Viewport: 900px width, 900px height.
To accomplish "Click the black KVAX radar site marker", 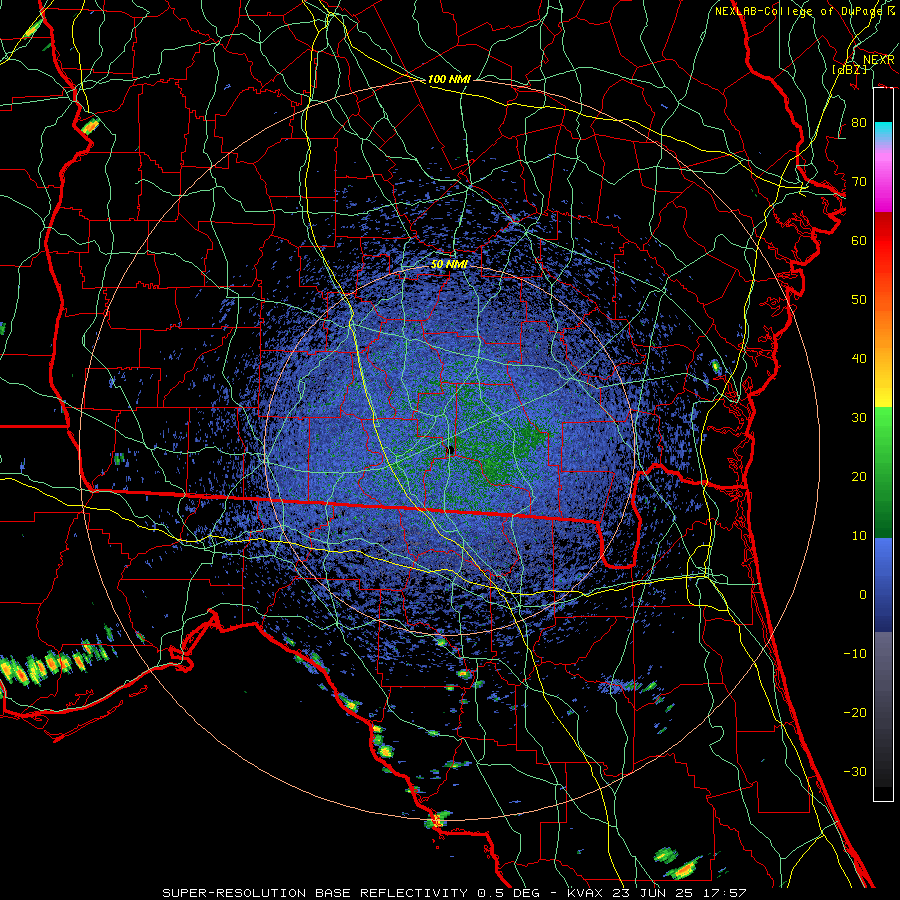I will (x=451, y=450).
